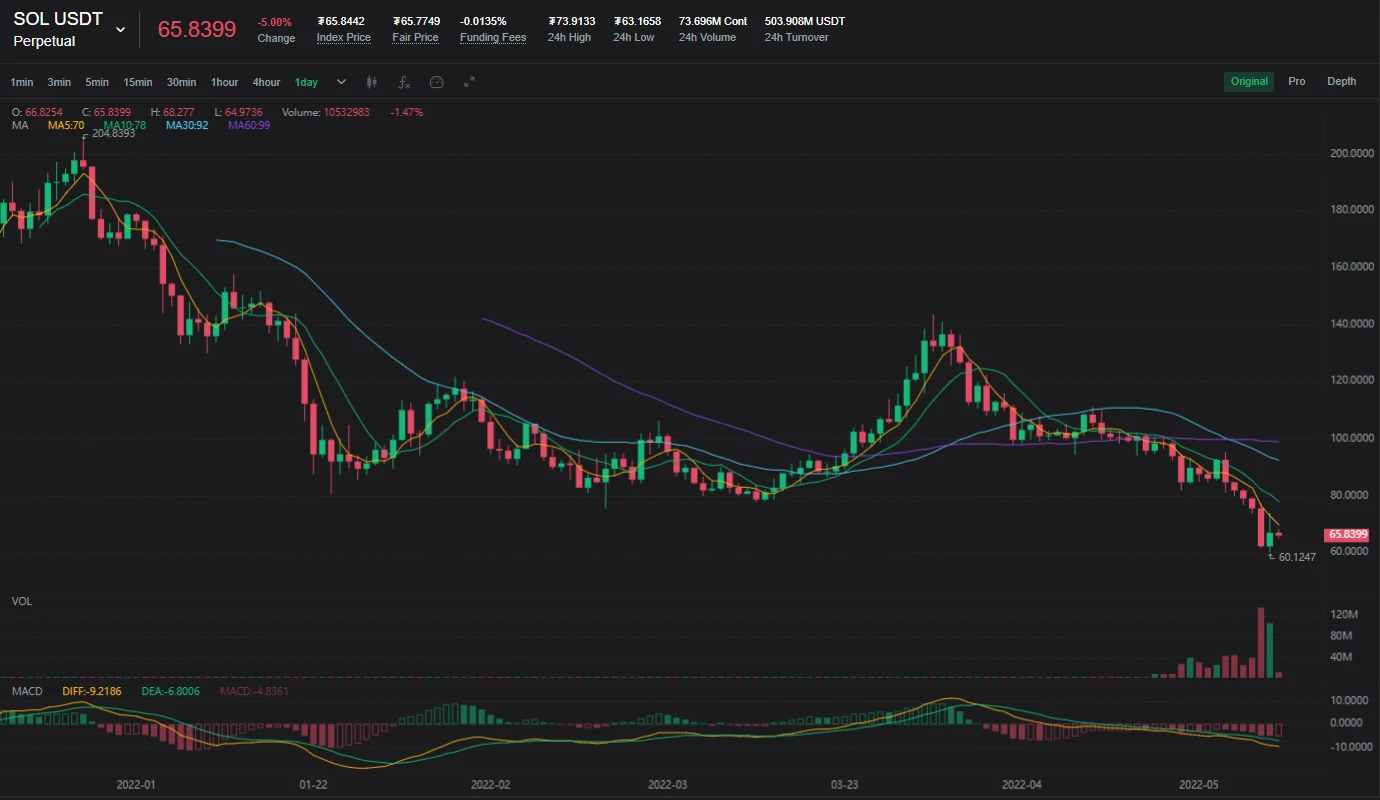Click the 140.0000 price axis label
1380x800 pixels.
point(1351,324)
